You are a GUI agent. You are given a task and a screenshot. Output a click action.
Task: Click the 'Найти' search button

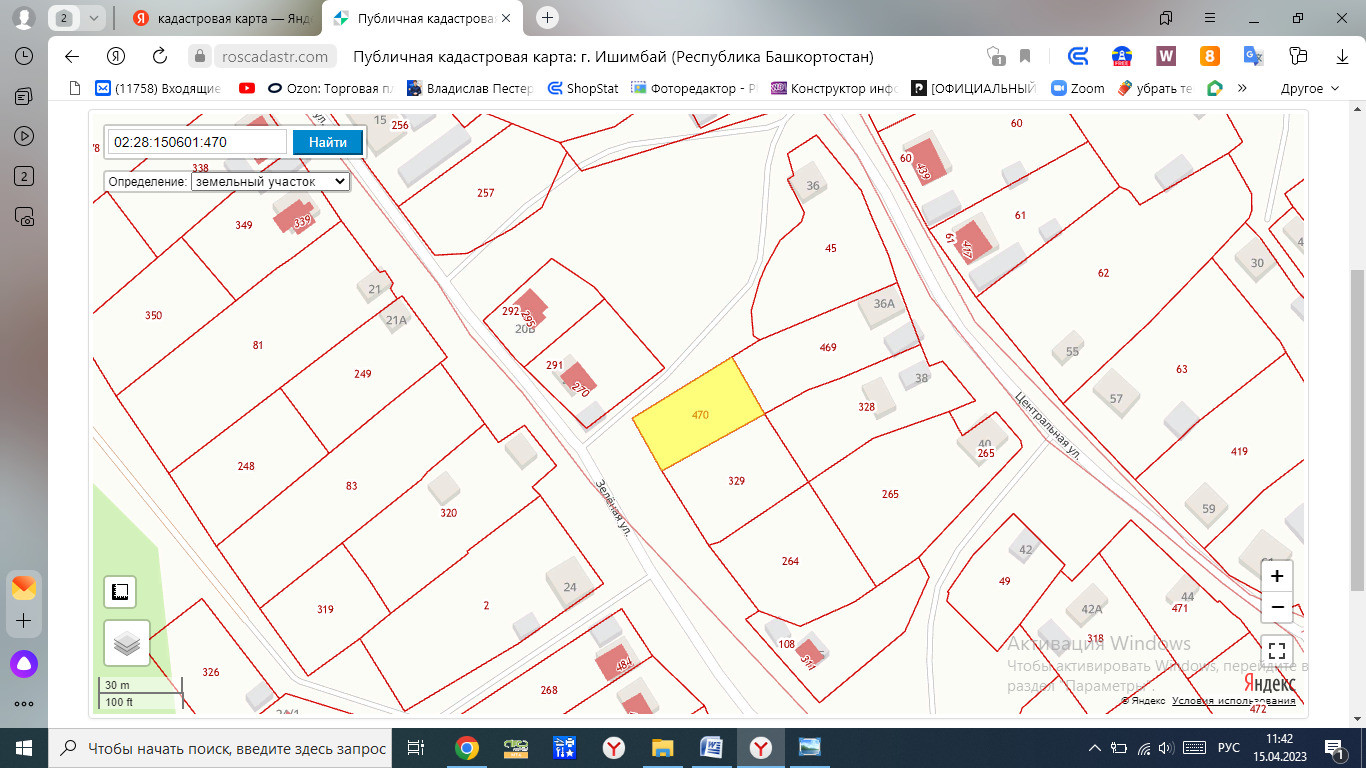[x=327, y=142]
